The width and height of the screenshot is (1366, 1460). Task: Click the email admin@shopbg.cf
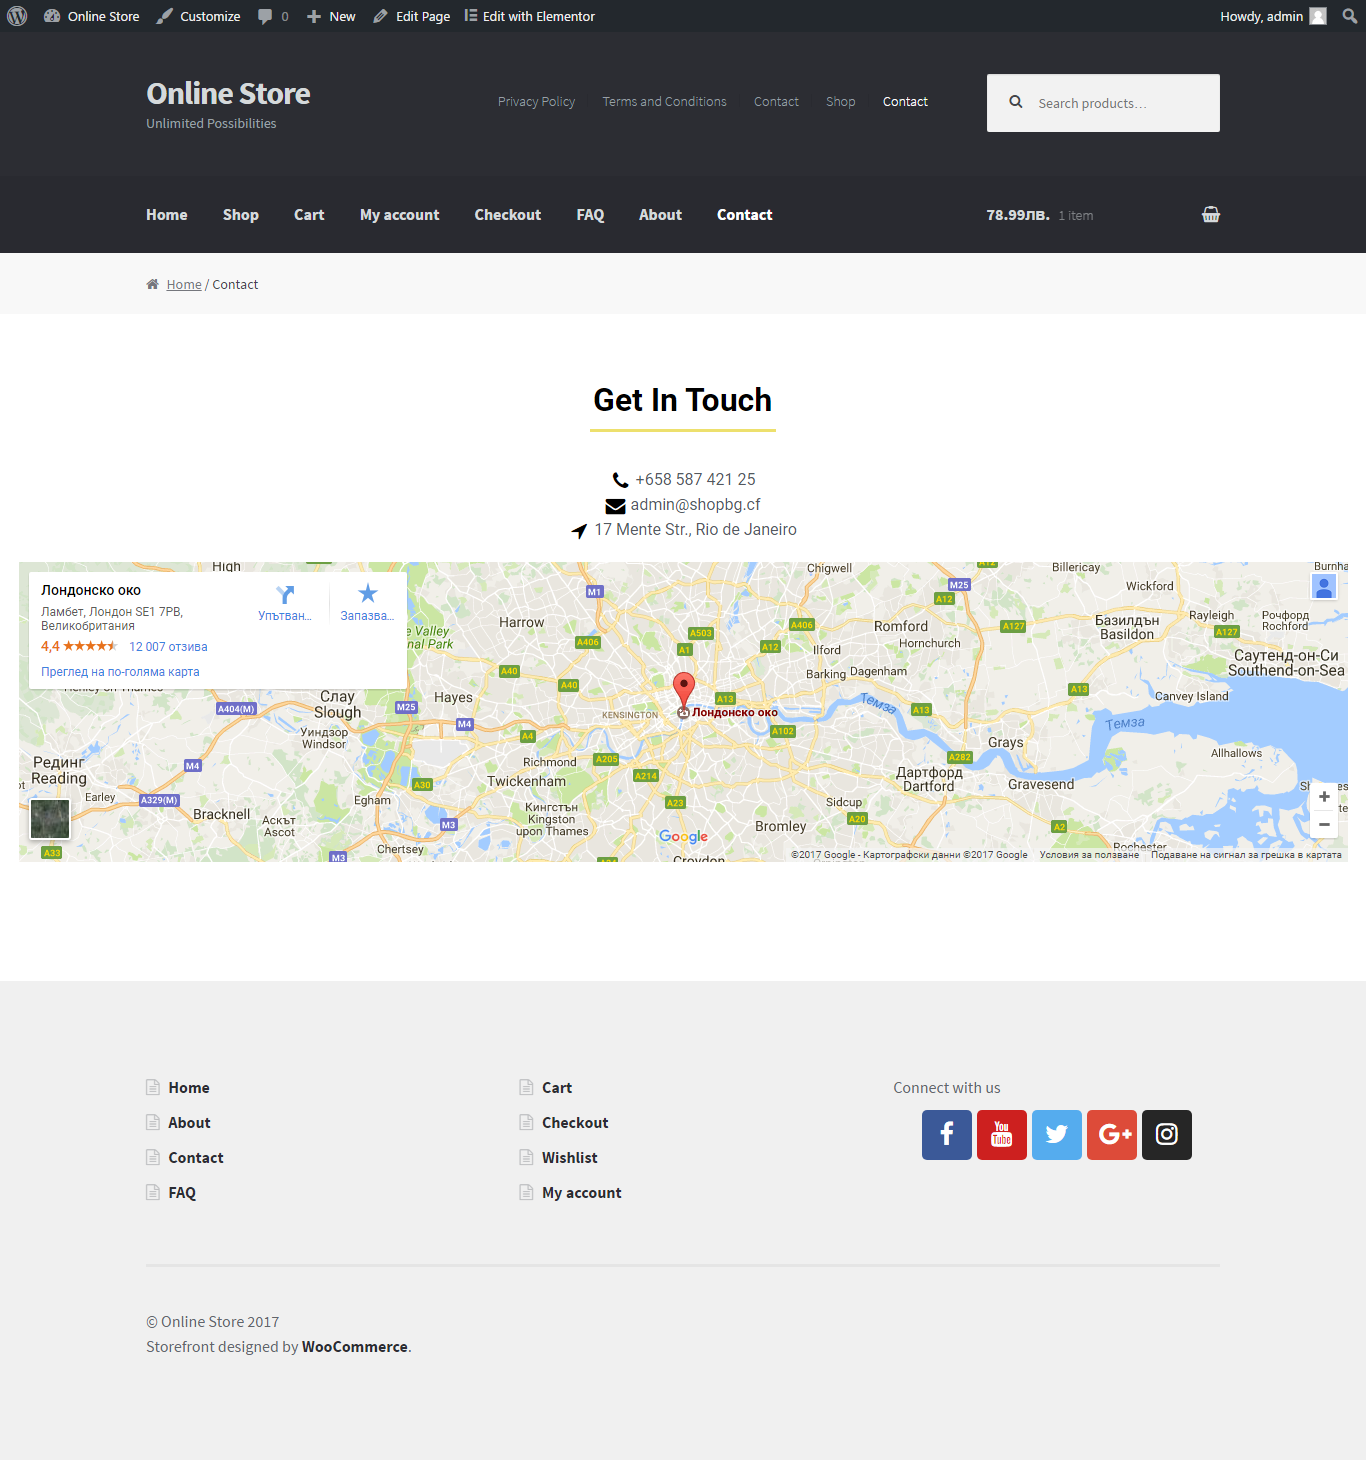(695, 505)
